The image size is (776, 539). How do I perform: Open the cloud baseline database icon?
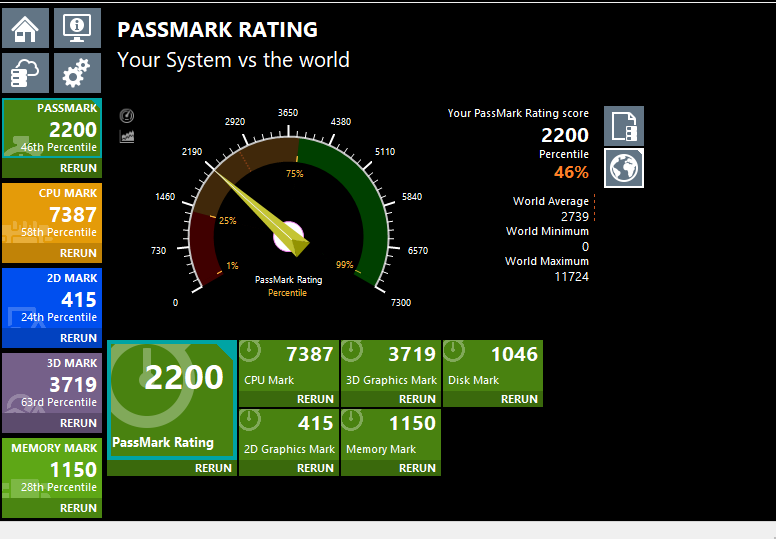(25, 73)
